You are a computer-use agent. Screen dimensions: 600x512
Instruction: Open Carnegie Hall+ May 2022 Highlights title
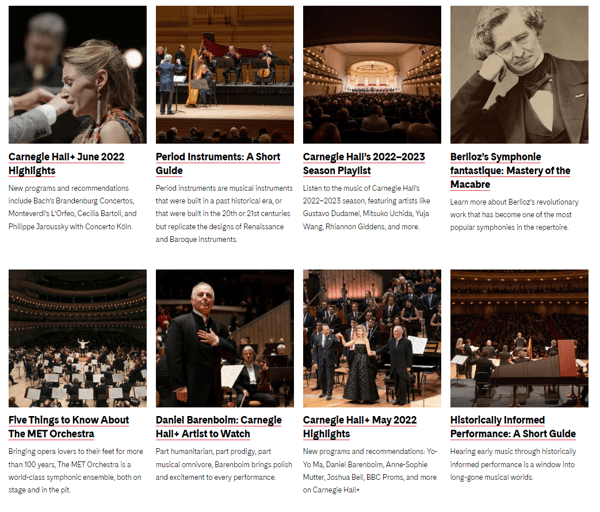point(360,427)
